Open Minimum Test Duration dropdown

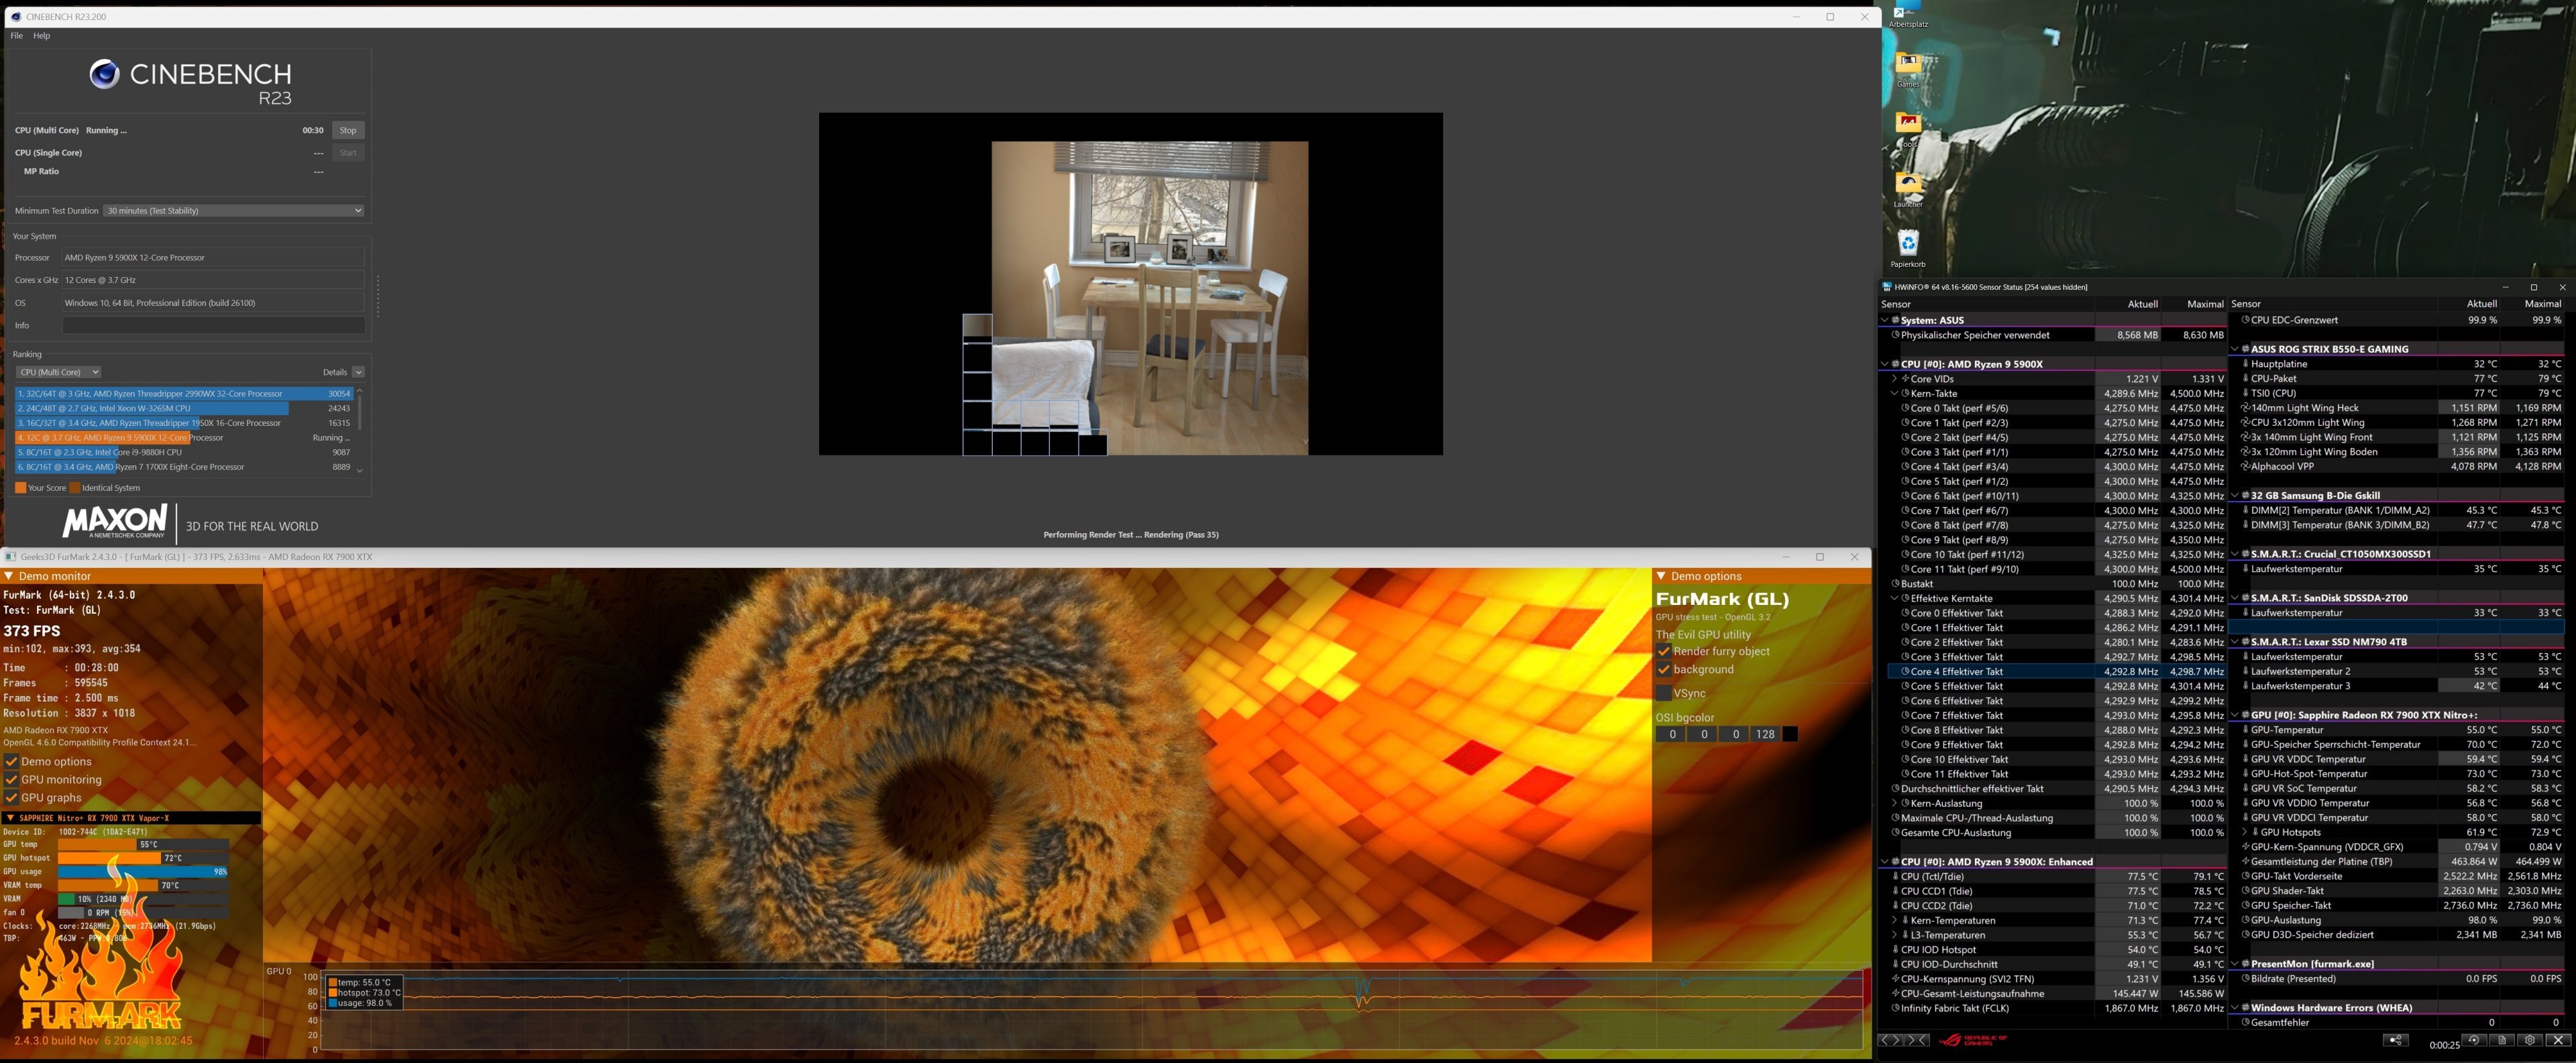click(233, 210)
